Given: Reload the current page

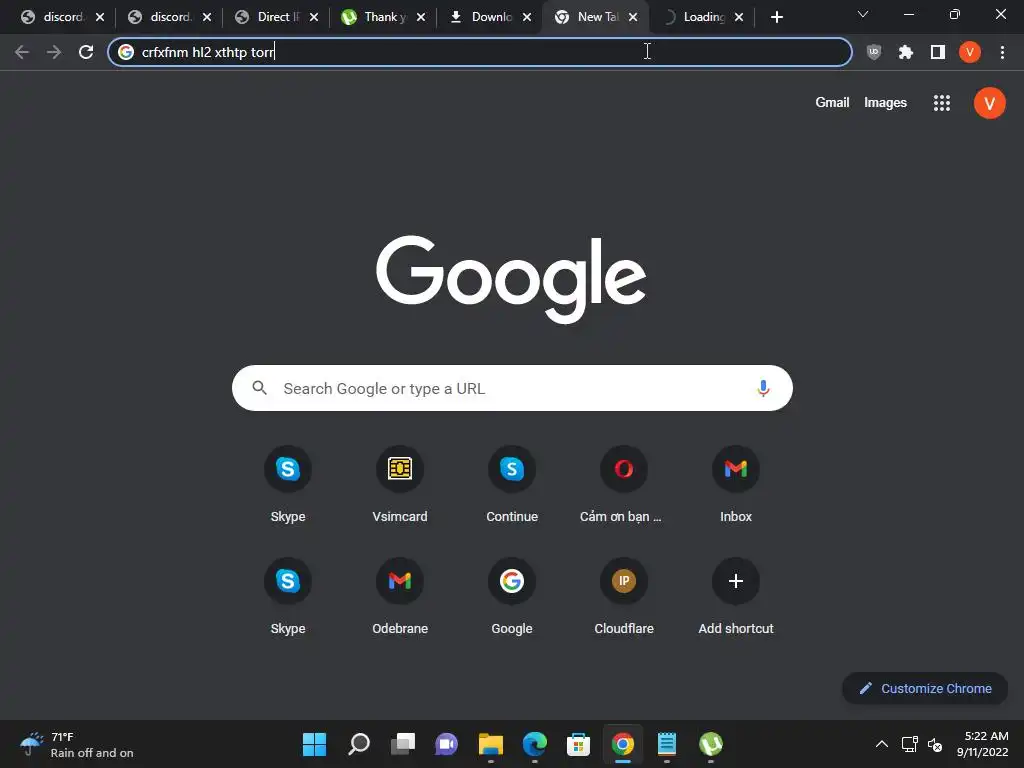Looking at the screenshot, I should coord(86,52).
